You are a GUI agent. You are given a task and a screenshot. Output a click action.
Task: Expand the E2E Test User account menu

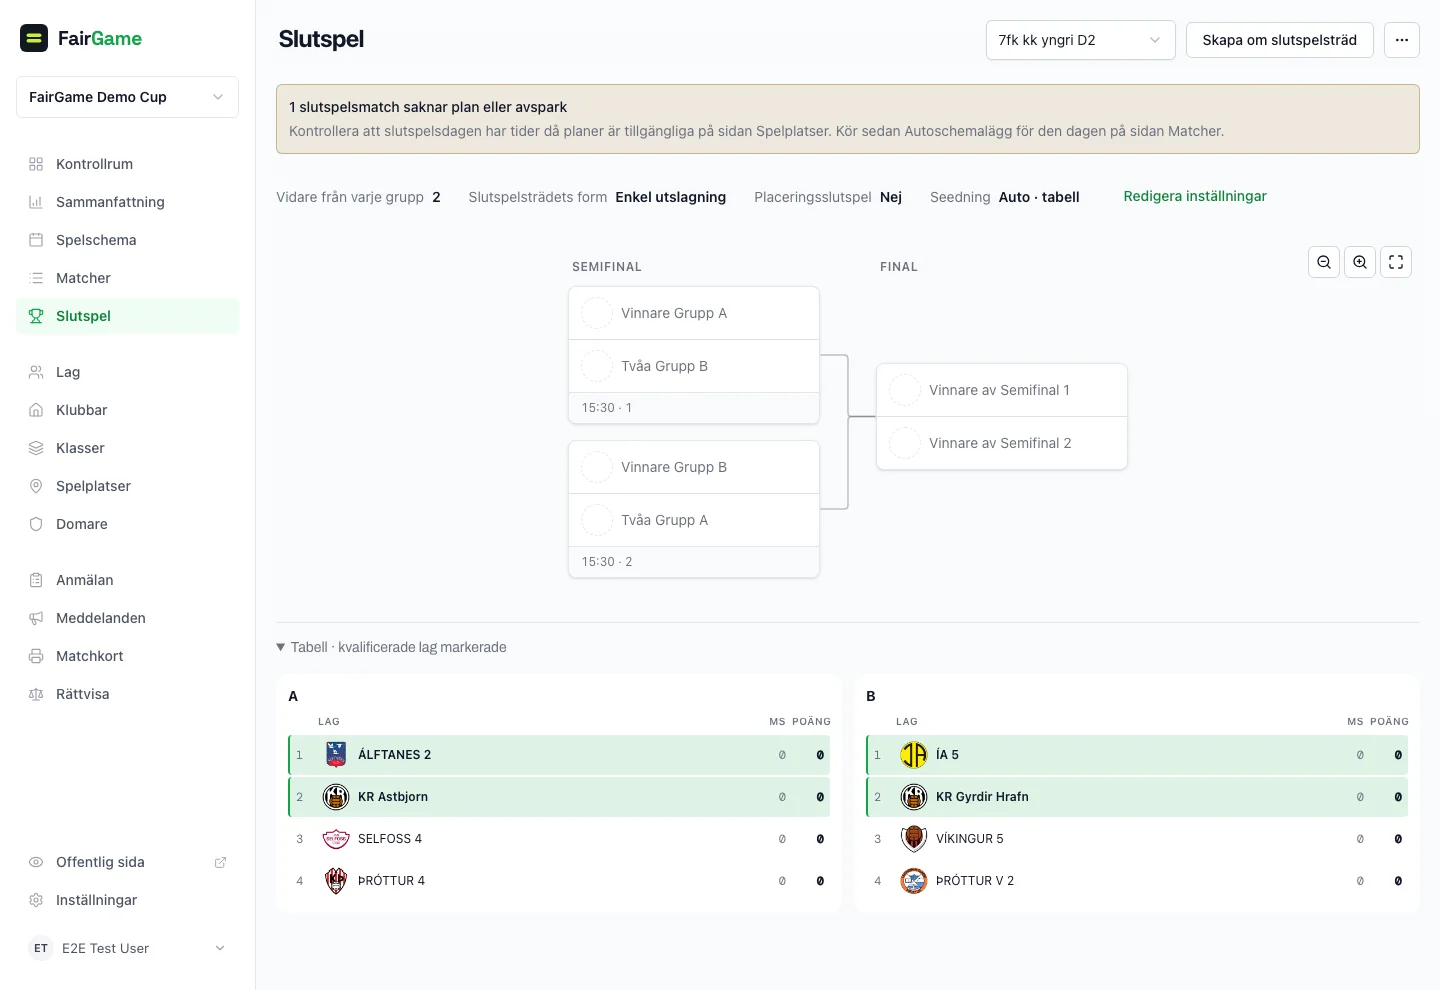coord(127,948)
